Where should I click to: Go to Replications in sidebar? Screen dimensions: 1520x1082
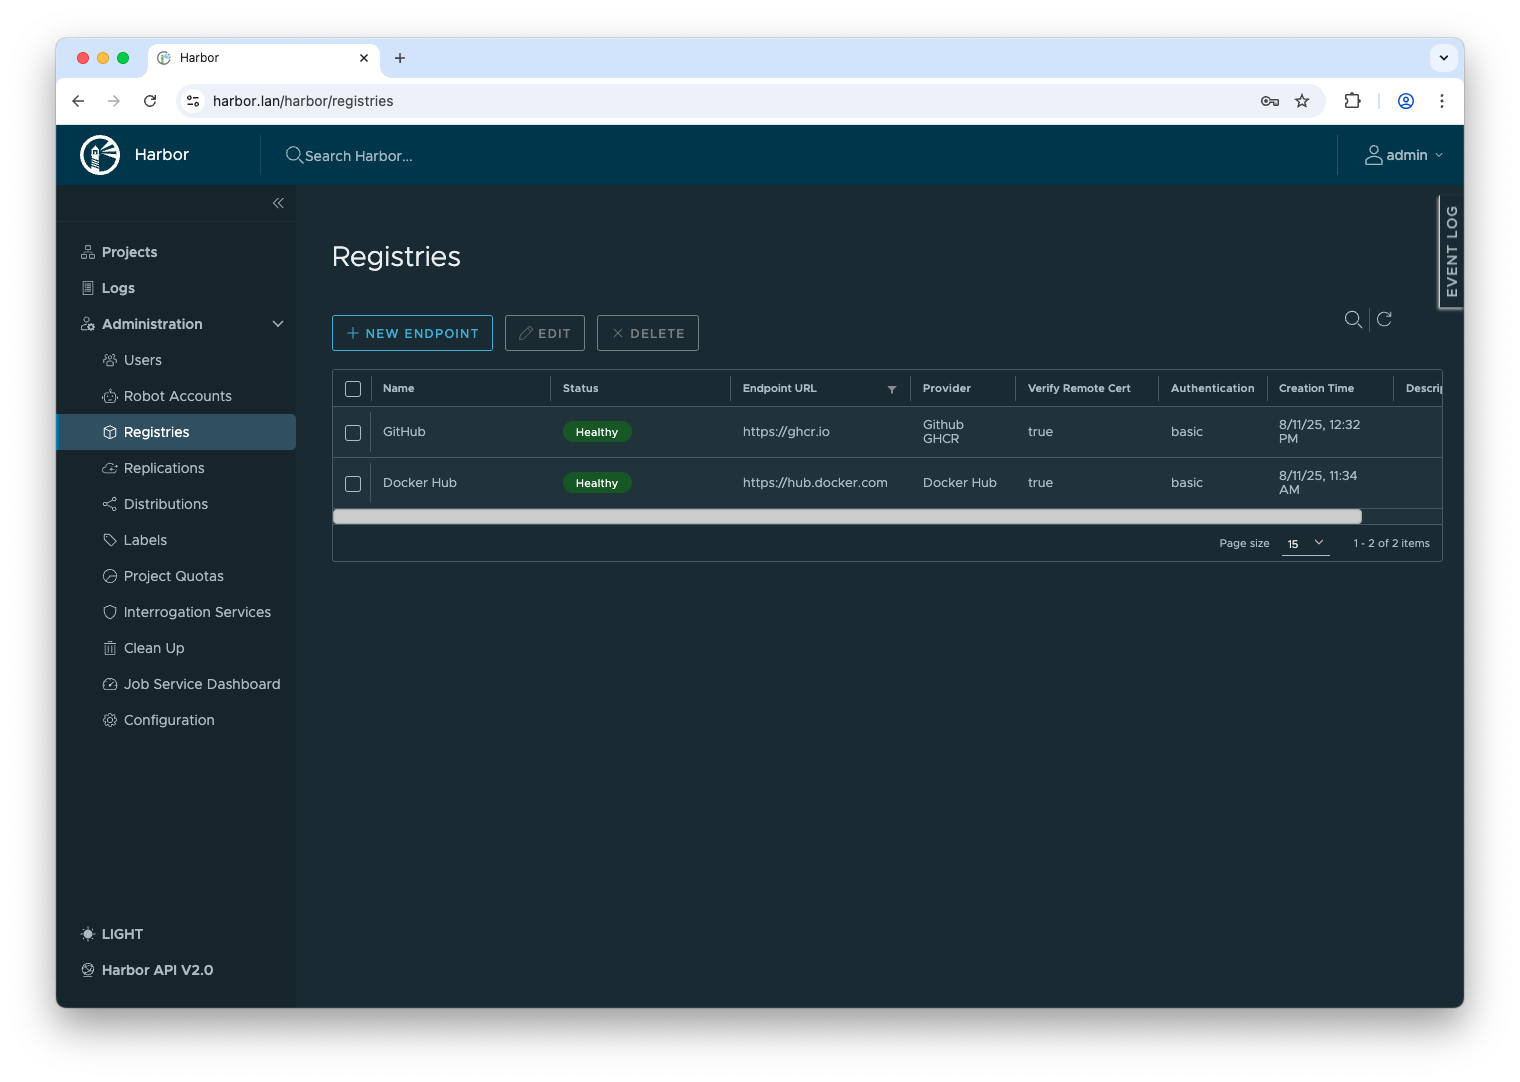click(x=164, y=468)
